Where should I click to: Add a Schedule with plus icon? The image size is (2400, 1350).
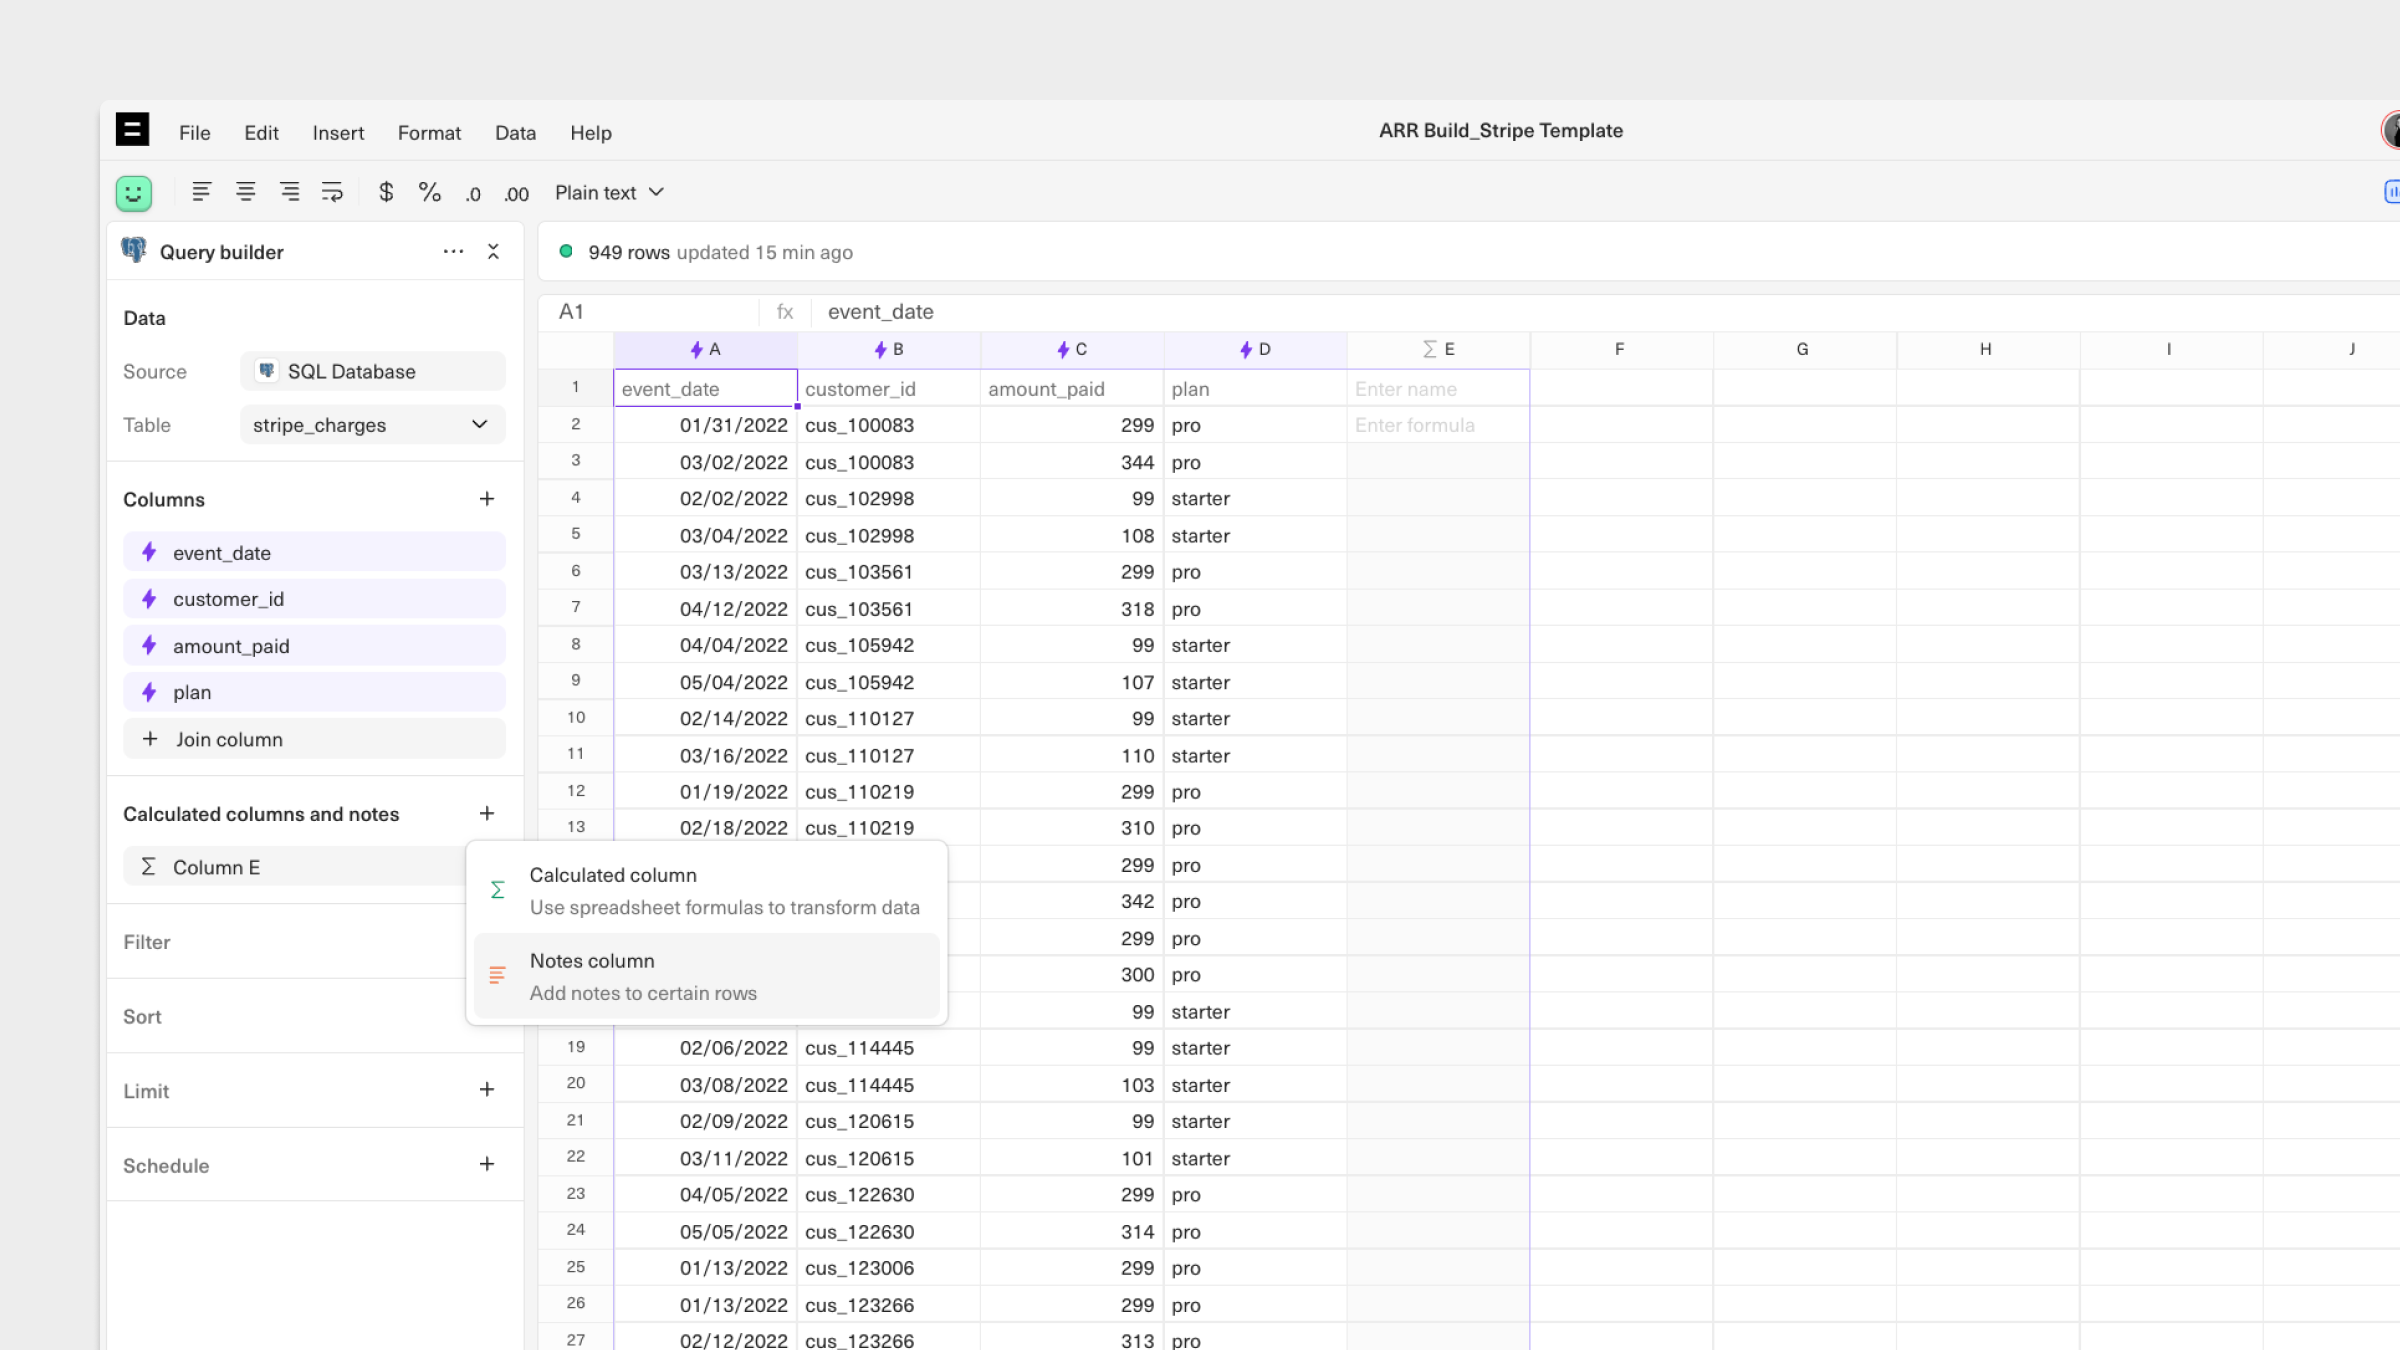pos(487,1164)
